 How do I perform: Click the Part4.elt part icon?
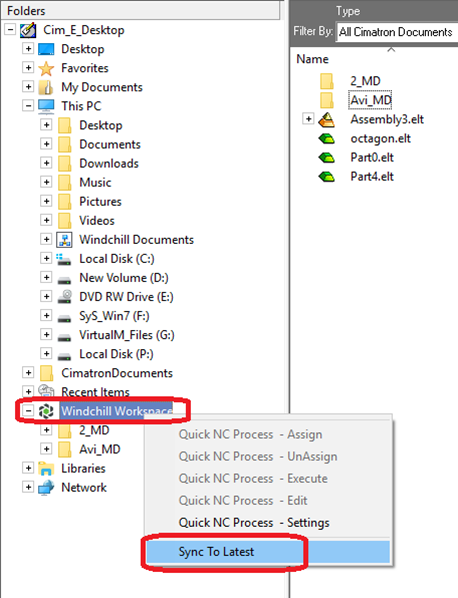point(326,177)
